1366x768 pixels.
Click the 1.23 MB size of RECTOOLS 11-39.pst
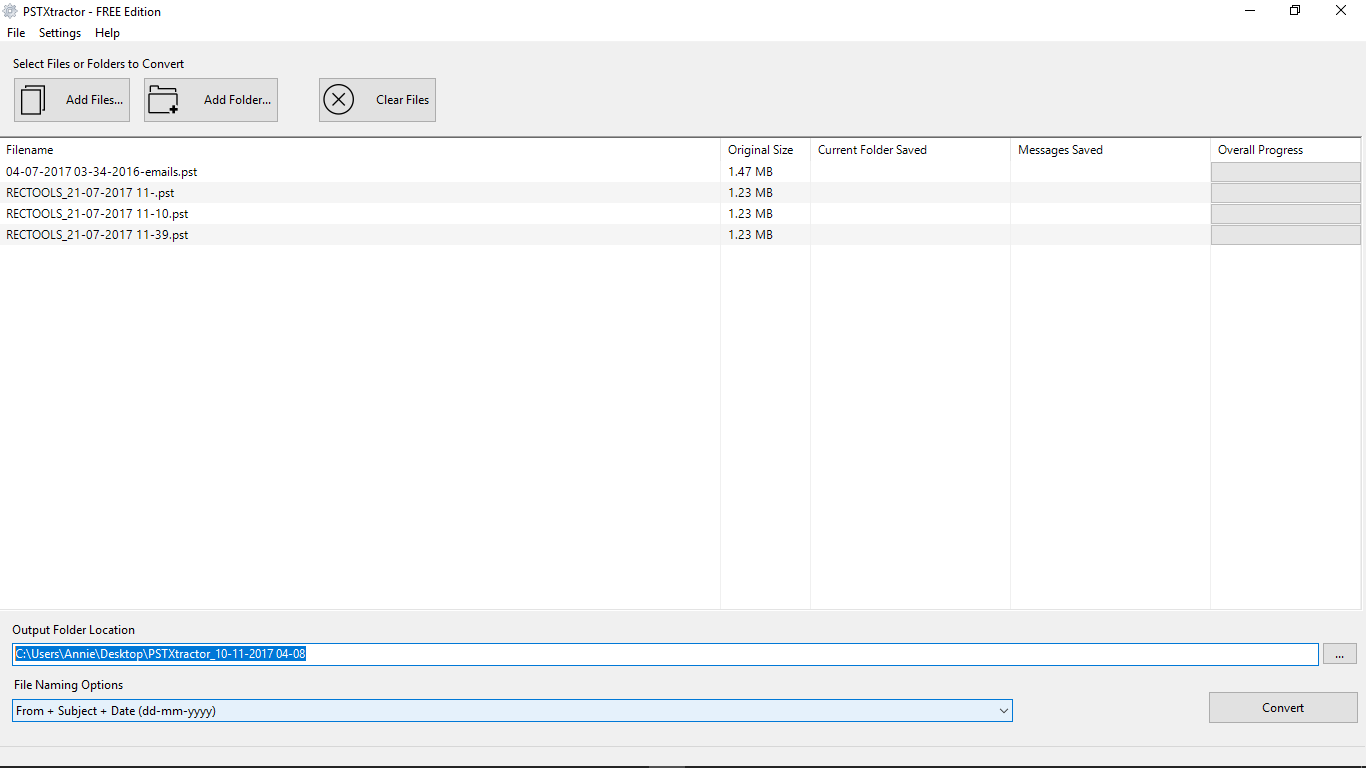(750, 235)
